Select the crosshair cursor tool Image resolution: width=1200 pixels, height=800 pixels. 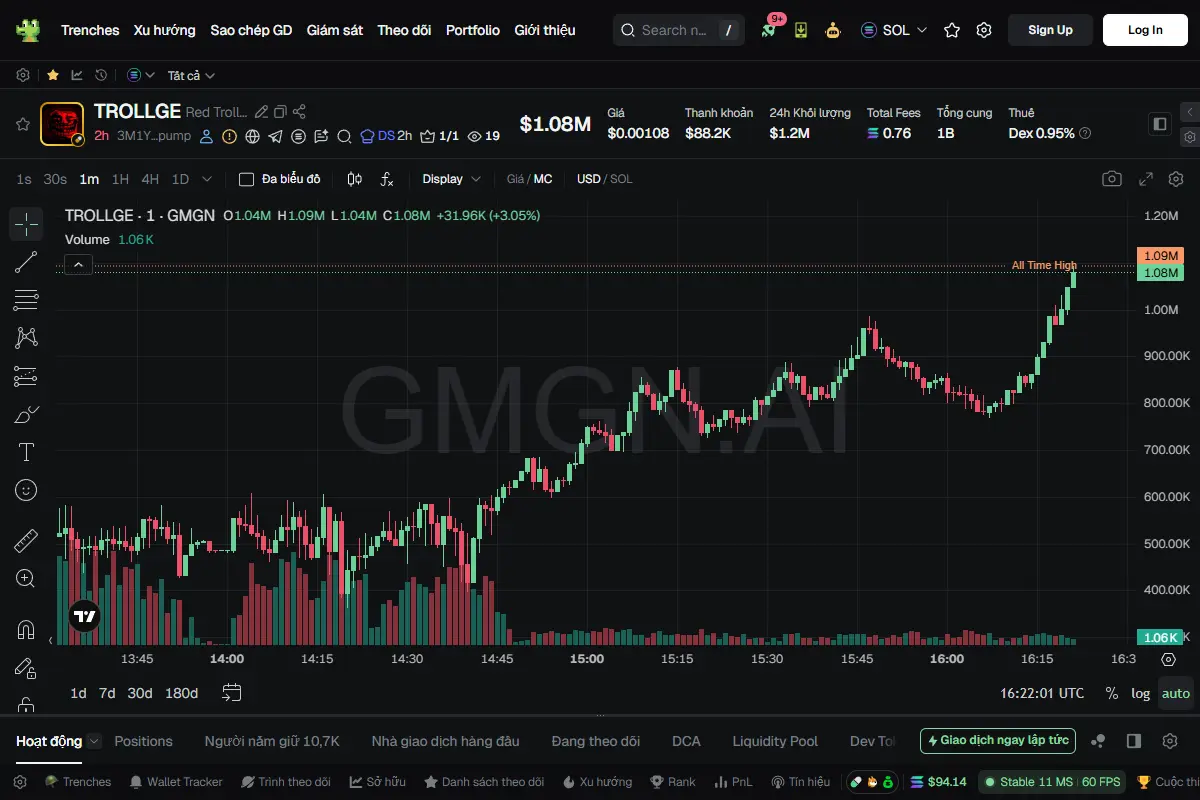[x=26, y=224]
